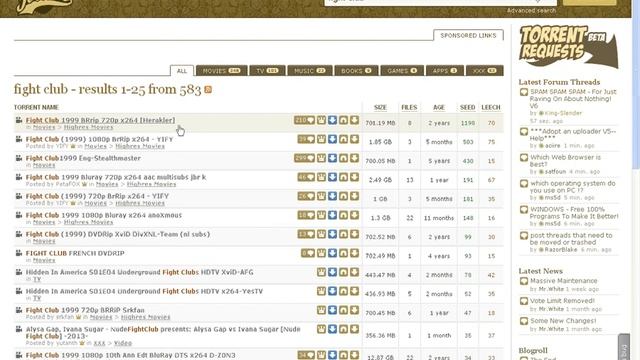The image size is (640, 360).
Task: Open Movies category link under Eng-Stealthmaster
Action: pyautogui.click(x=44, y=165)
